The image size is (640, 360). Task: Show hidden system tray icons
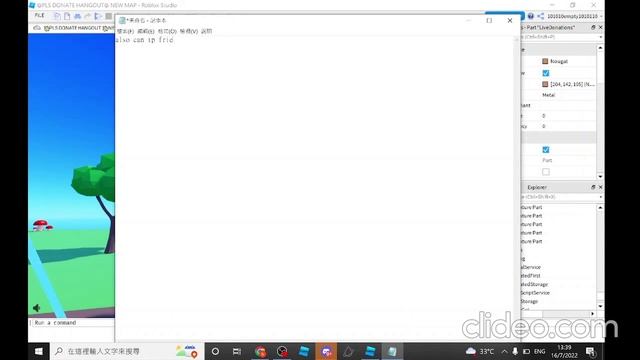(504, 351)
